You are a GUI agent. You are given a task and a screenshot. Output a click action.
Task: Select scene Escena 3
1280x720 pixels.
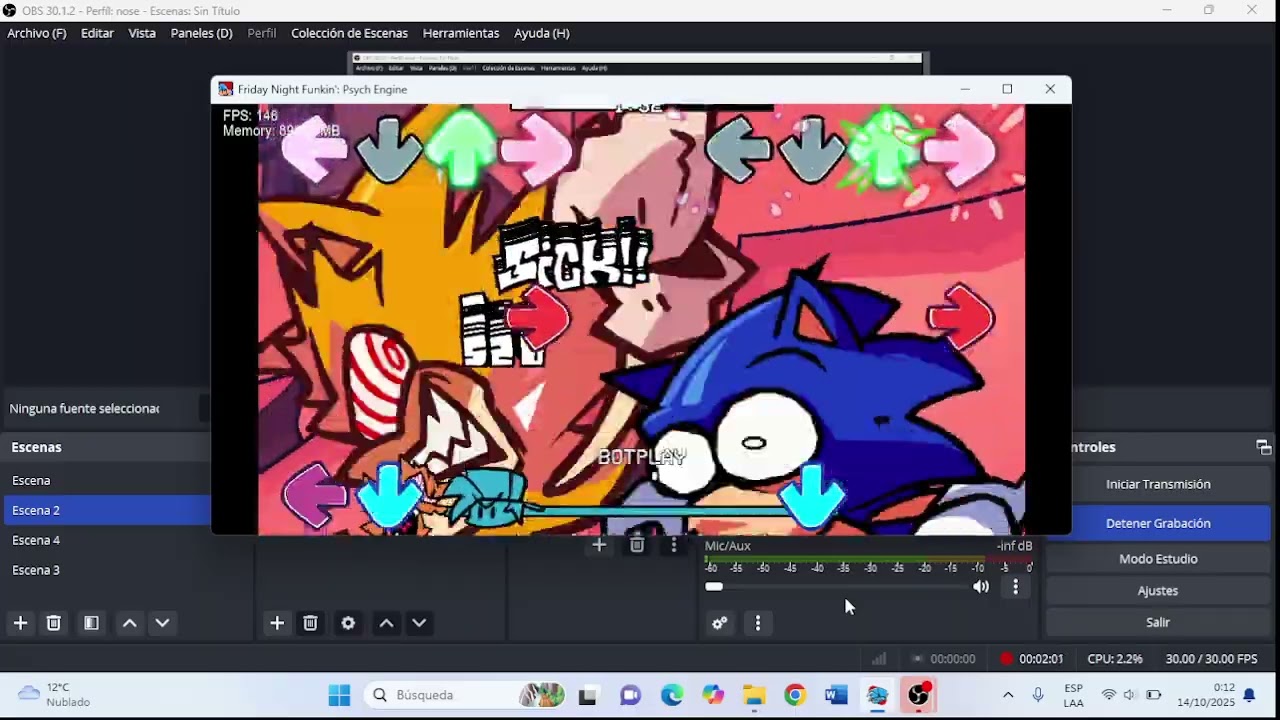tap(106, 570)
